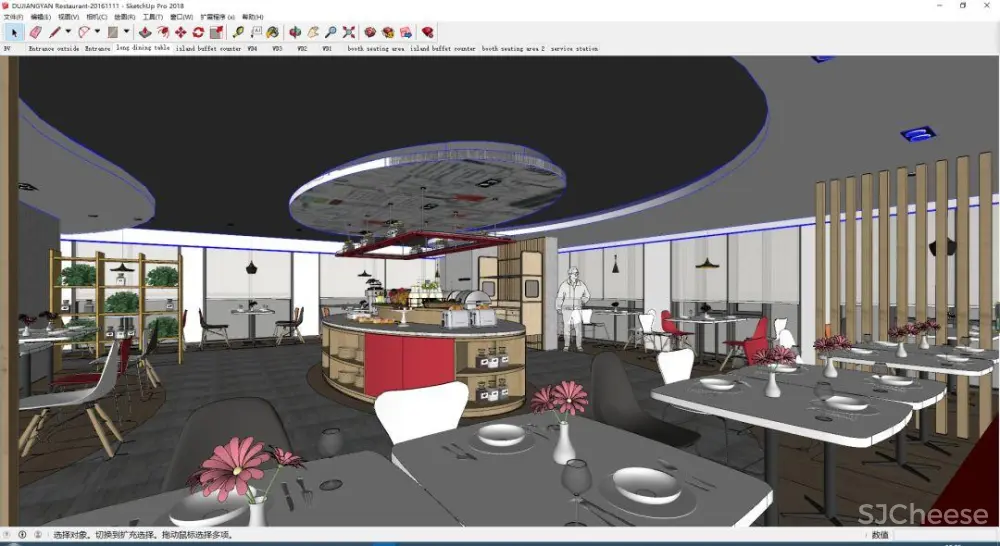Switch to the 'long dining table' scene tab
This screenshot has height=546, width=1000.
coord(143,48)
